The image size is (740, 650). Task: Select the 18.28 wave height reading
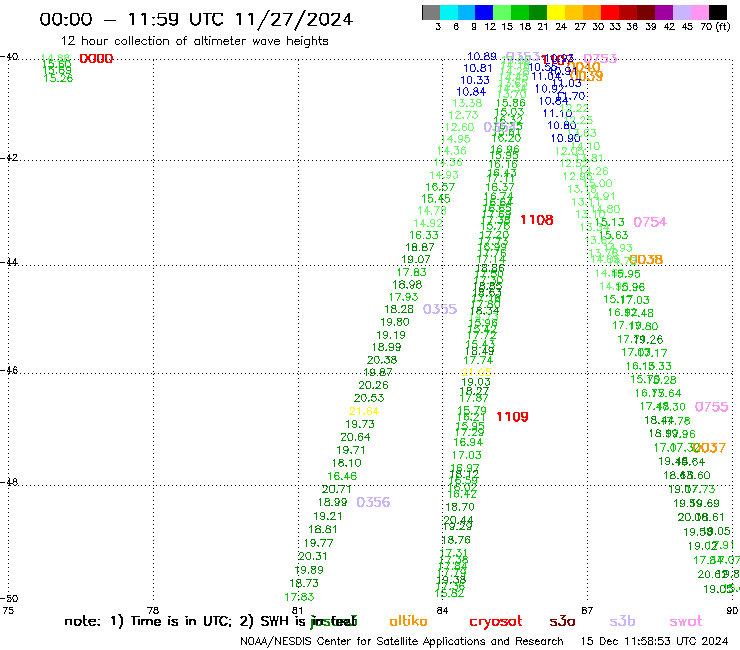point(399,309)
